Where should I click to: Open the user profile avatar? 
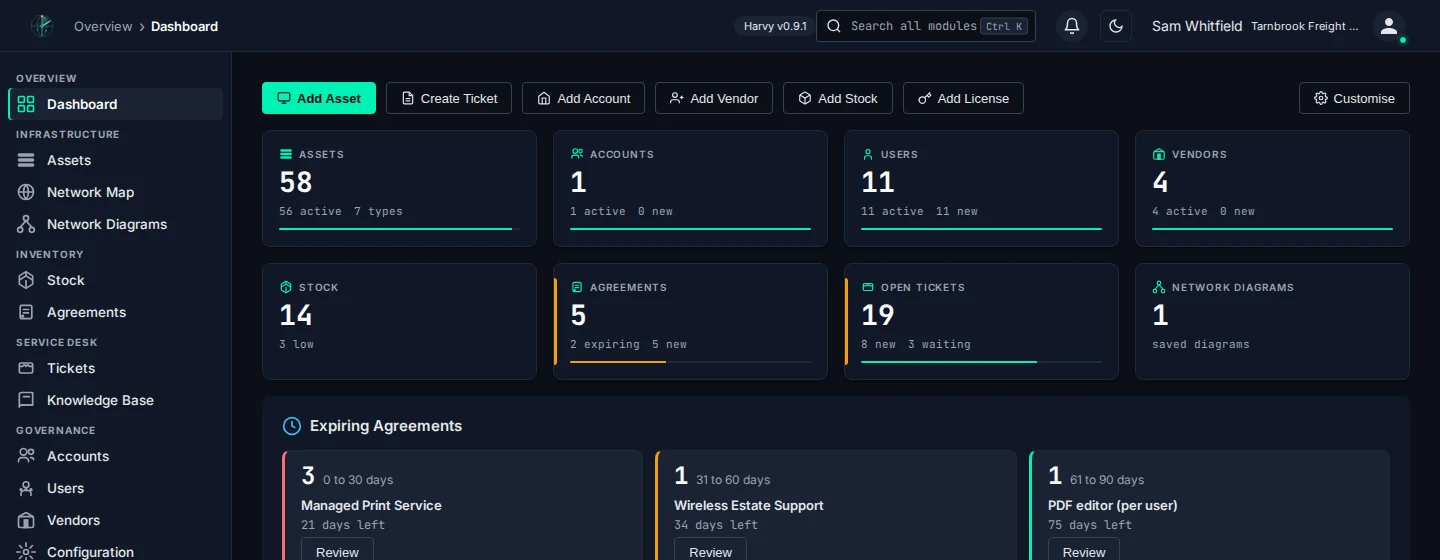pos(1389,26)
